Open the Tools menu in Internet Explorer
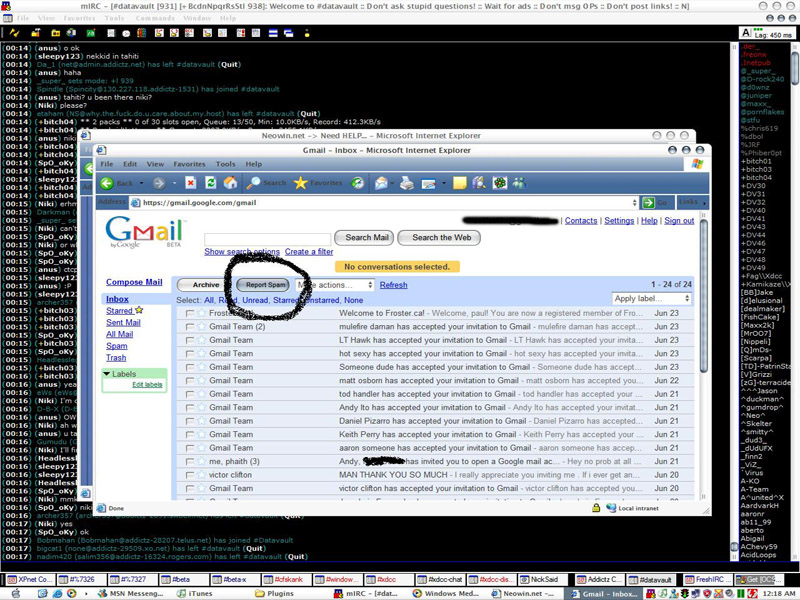Screen dimensions: 800x600 [x=225, y=164]
